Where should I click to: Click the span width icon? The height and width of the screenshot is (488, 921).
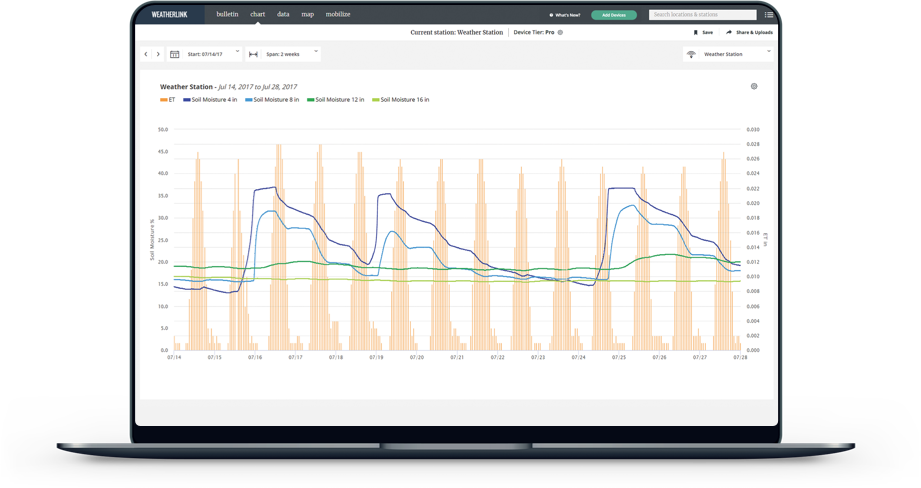(253, 54)
